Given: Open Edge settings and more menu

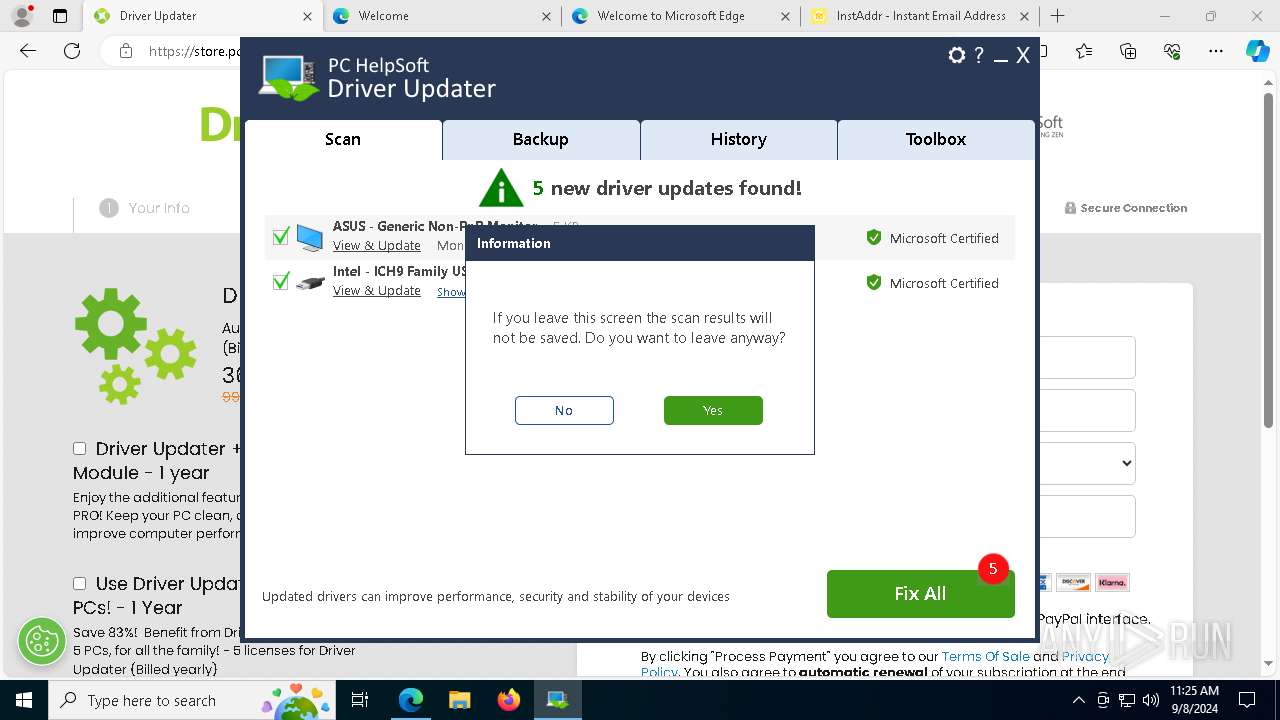Looking at the screenshot, I should 1215,51.
